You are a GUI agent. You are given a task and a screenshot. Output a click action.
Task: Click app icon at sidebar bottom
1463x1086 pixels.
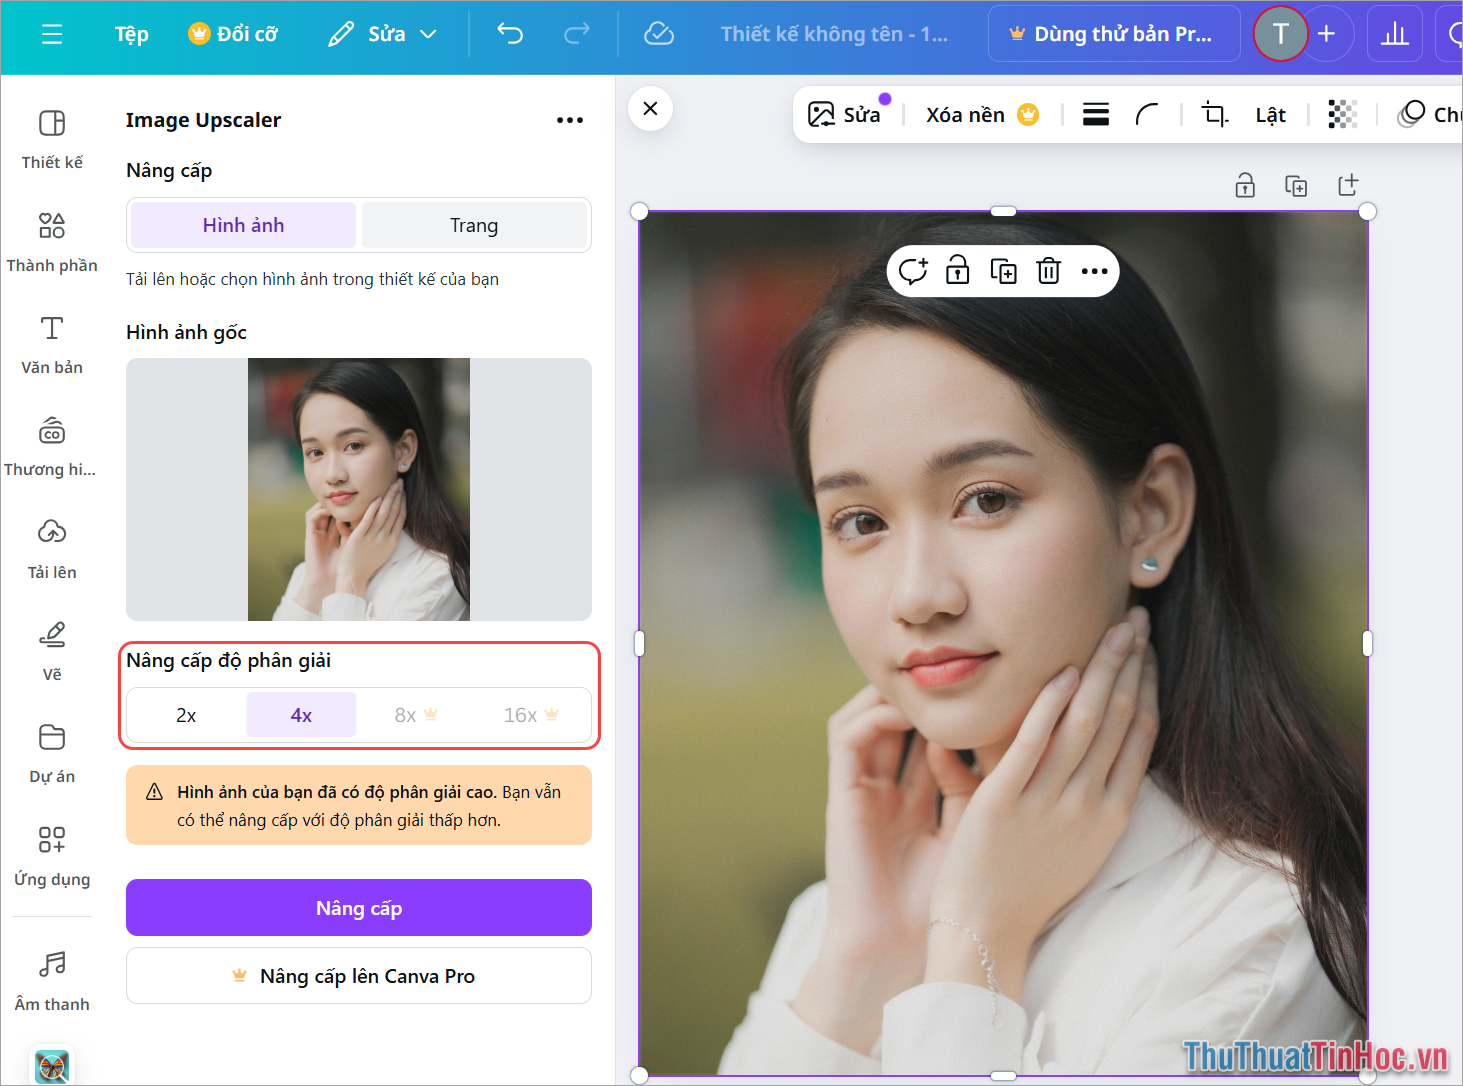click(x=52, y=1066)
